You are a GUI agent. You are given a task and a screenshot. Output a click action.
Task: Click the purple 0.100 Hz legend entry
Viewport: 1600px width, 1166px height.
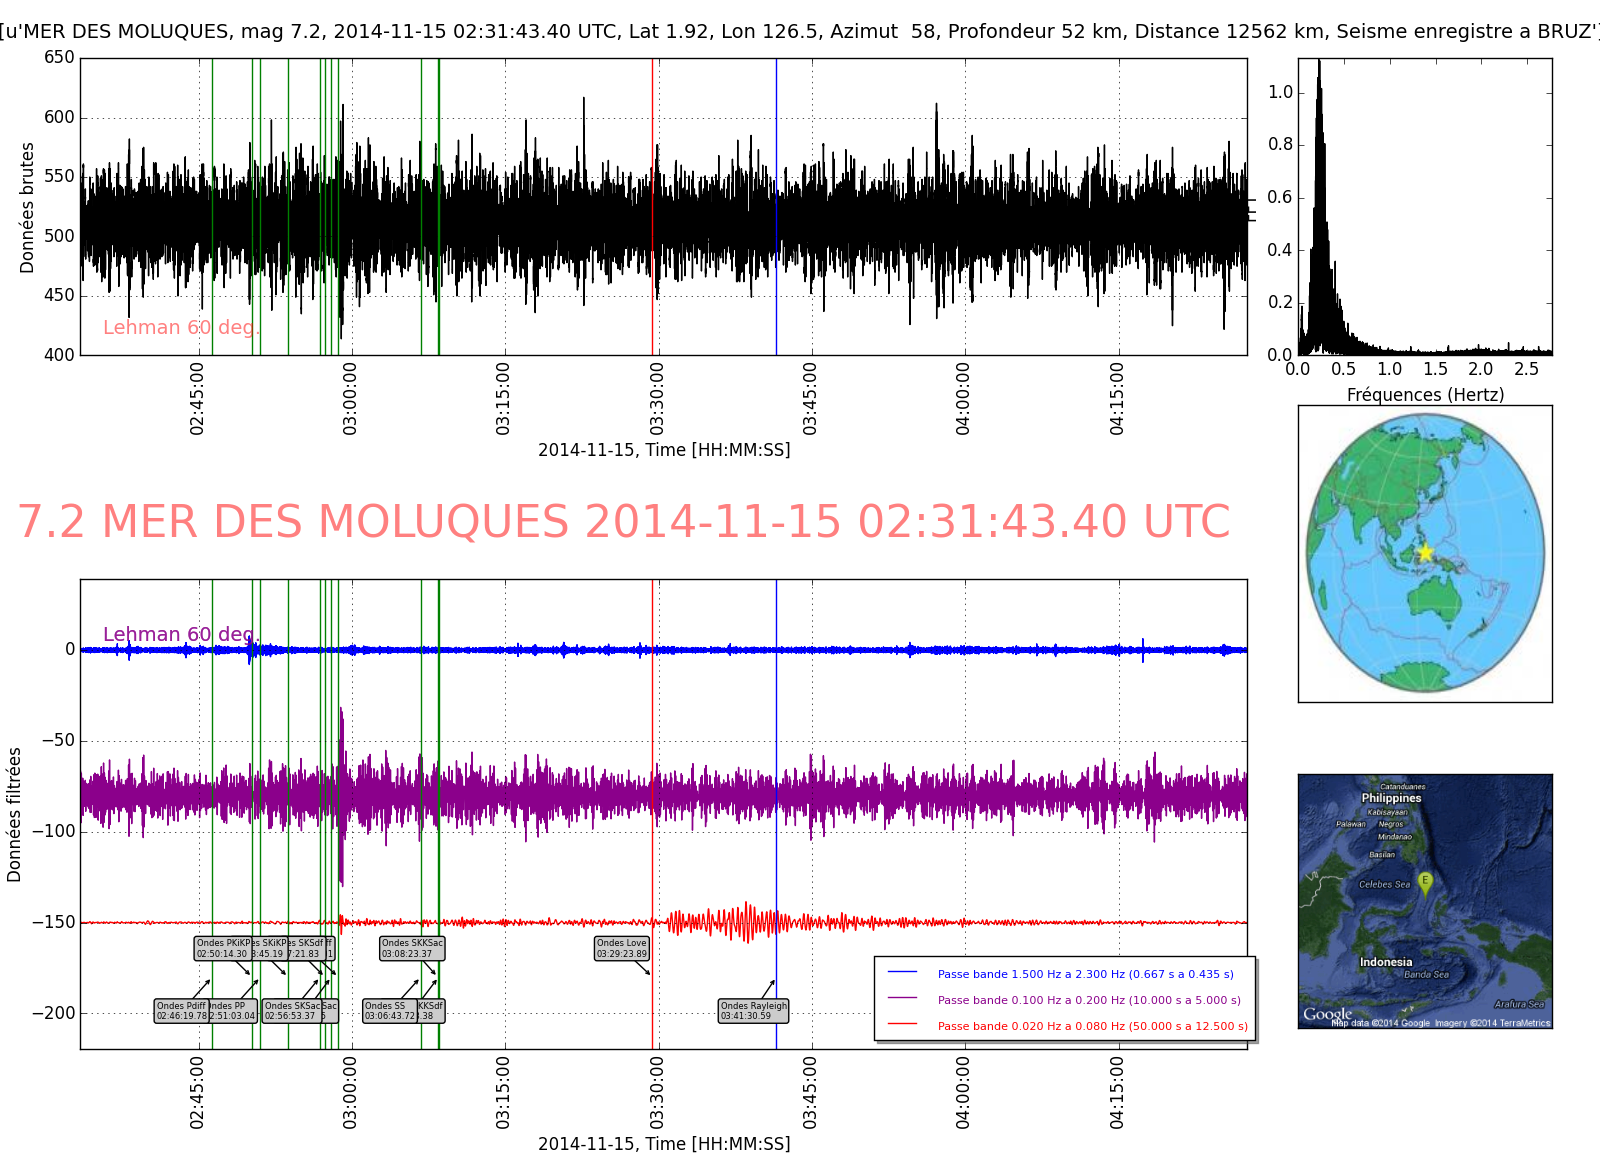(1088, 1000)
